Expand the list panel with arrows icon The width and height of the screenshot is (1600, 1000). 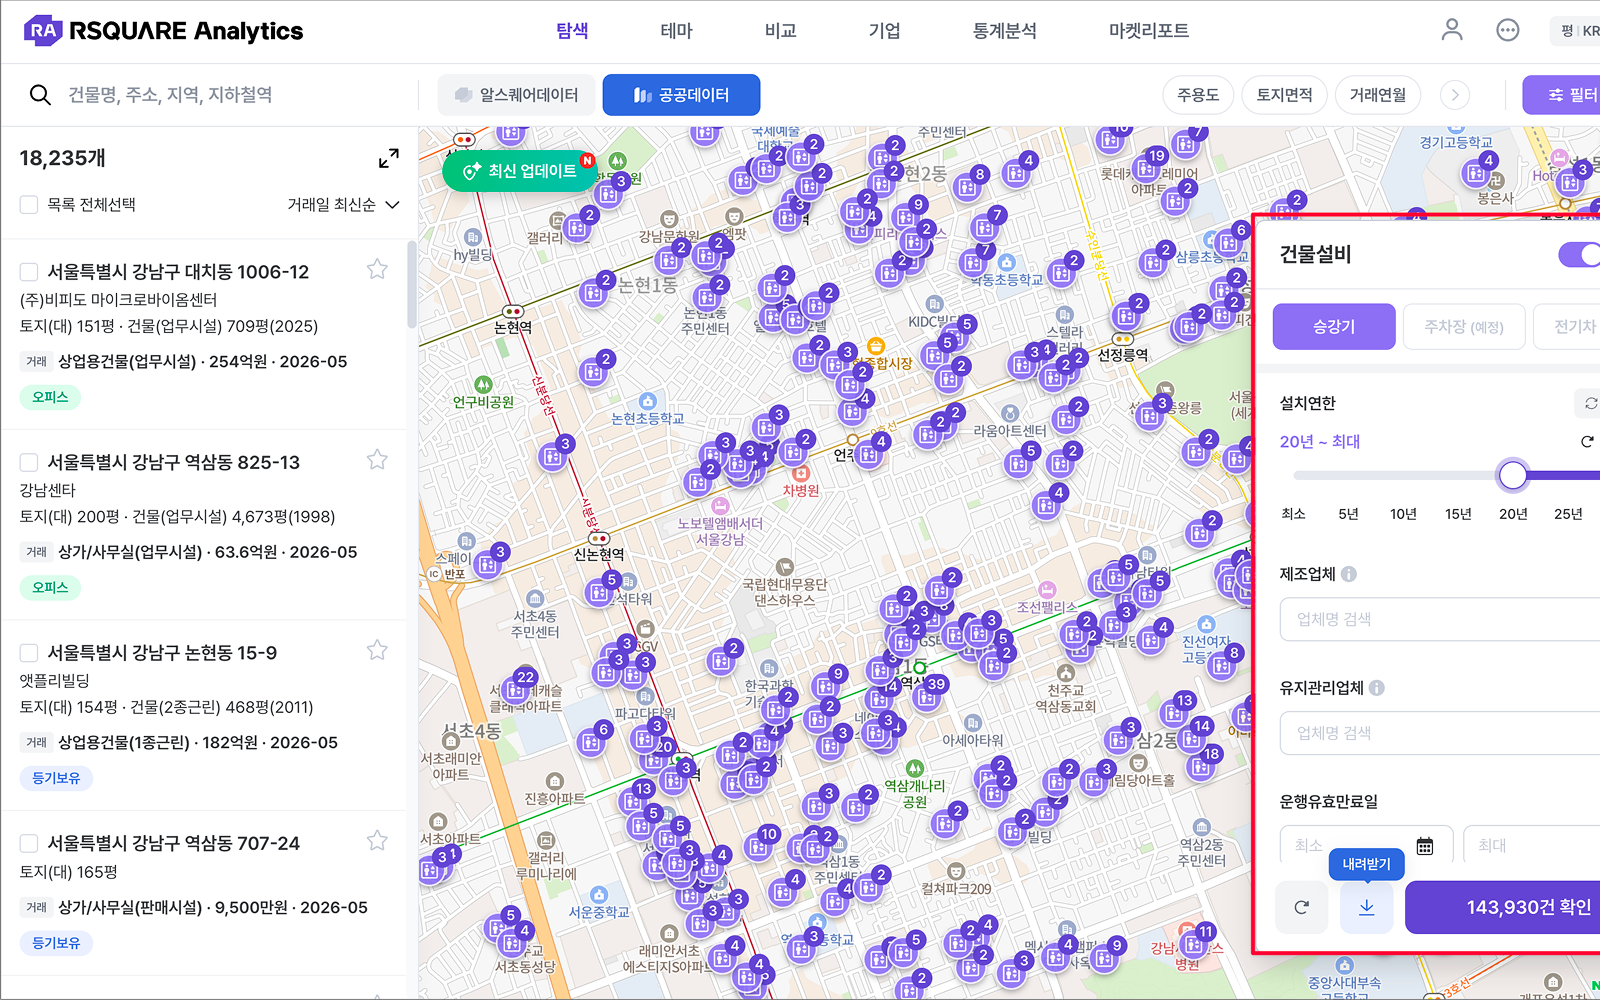tap(389, 158)
